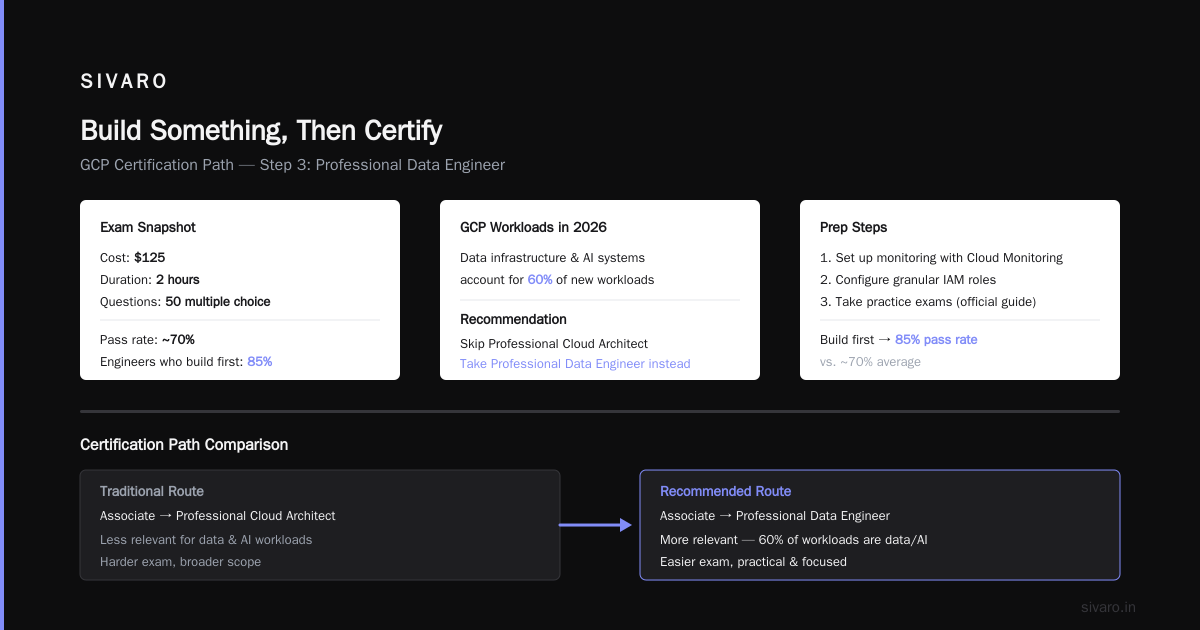The image size is (1200, 630).
Task: Click the 'GCP Workloads in 2026' title
Action: click(x=533, y=227)
